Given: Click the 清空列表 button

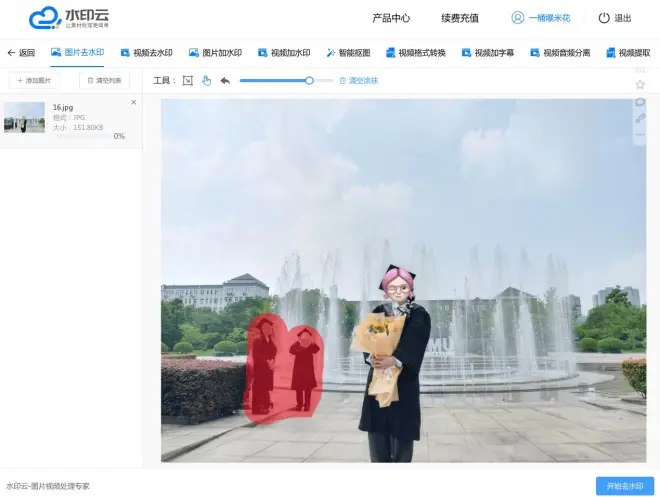Looking at the screenshot, I should [104, 80].
